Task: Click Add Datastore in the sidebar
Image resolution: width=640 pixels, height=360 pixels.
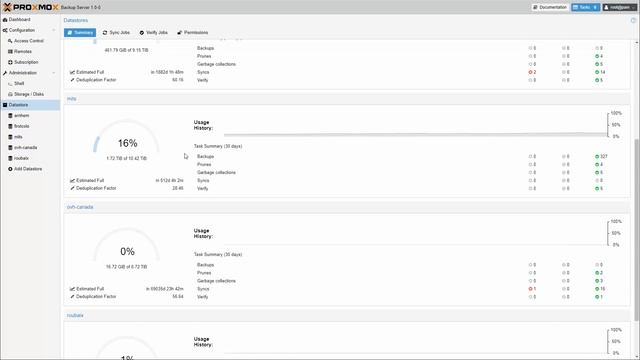Action: 28,169
